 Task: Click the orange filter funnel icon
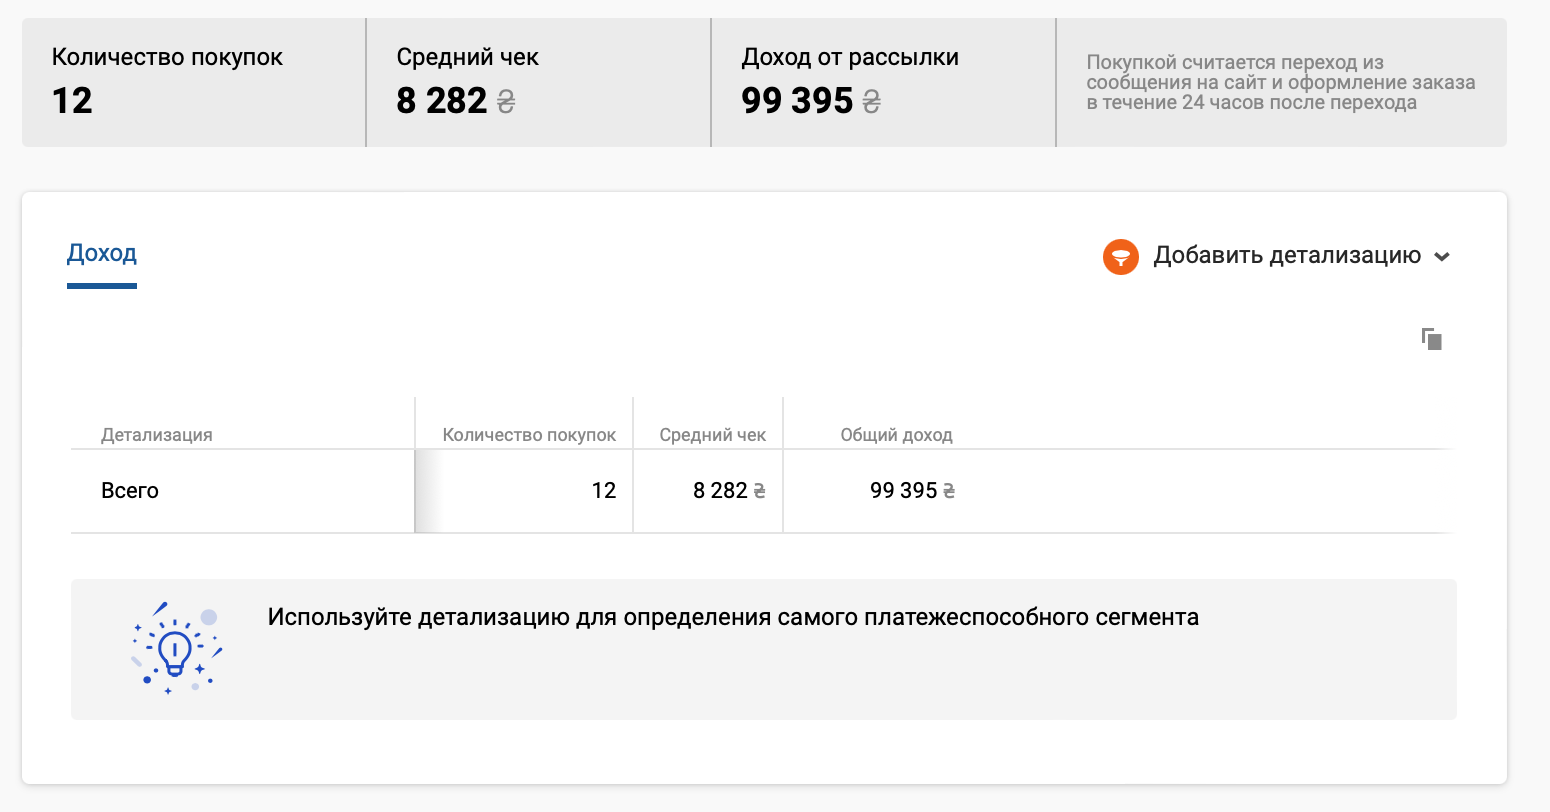coord(1121,256)
